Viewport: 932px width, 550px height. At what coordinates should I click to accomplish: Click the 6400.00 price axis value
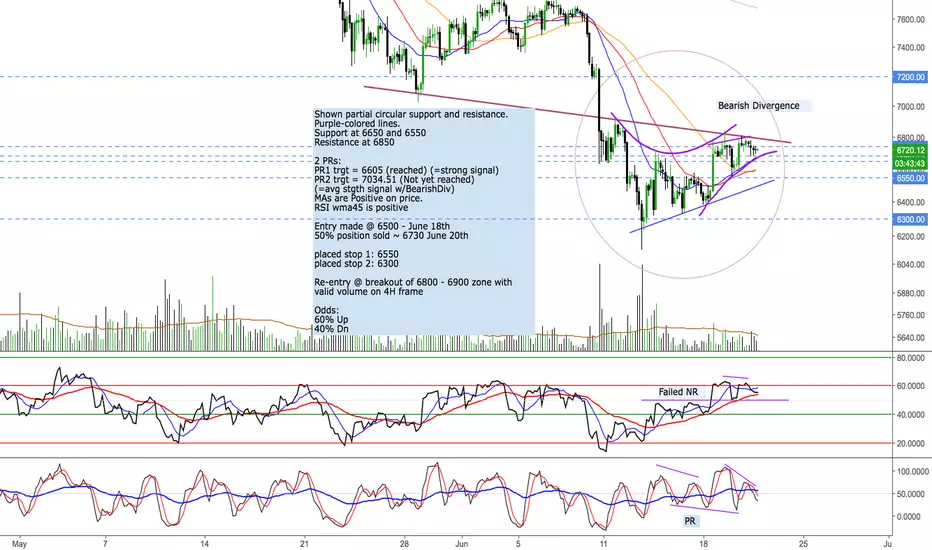click(911, 203)
